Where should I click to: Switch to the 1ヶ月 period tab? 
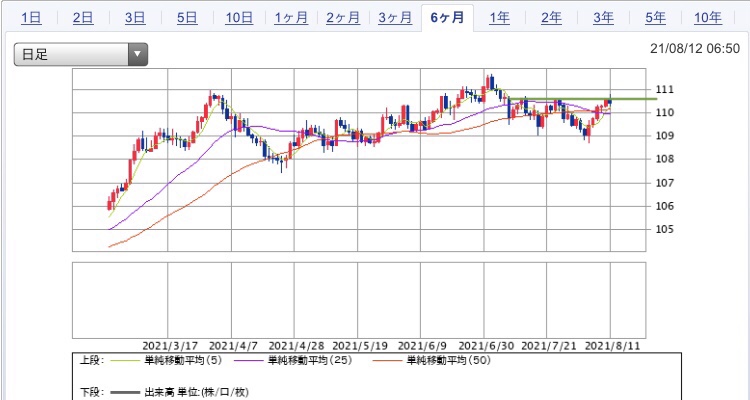click(291, 18)
